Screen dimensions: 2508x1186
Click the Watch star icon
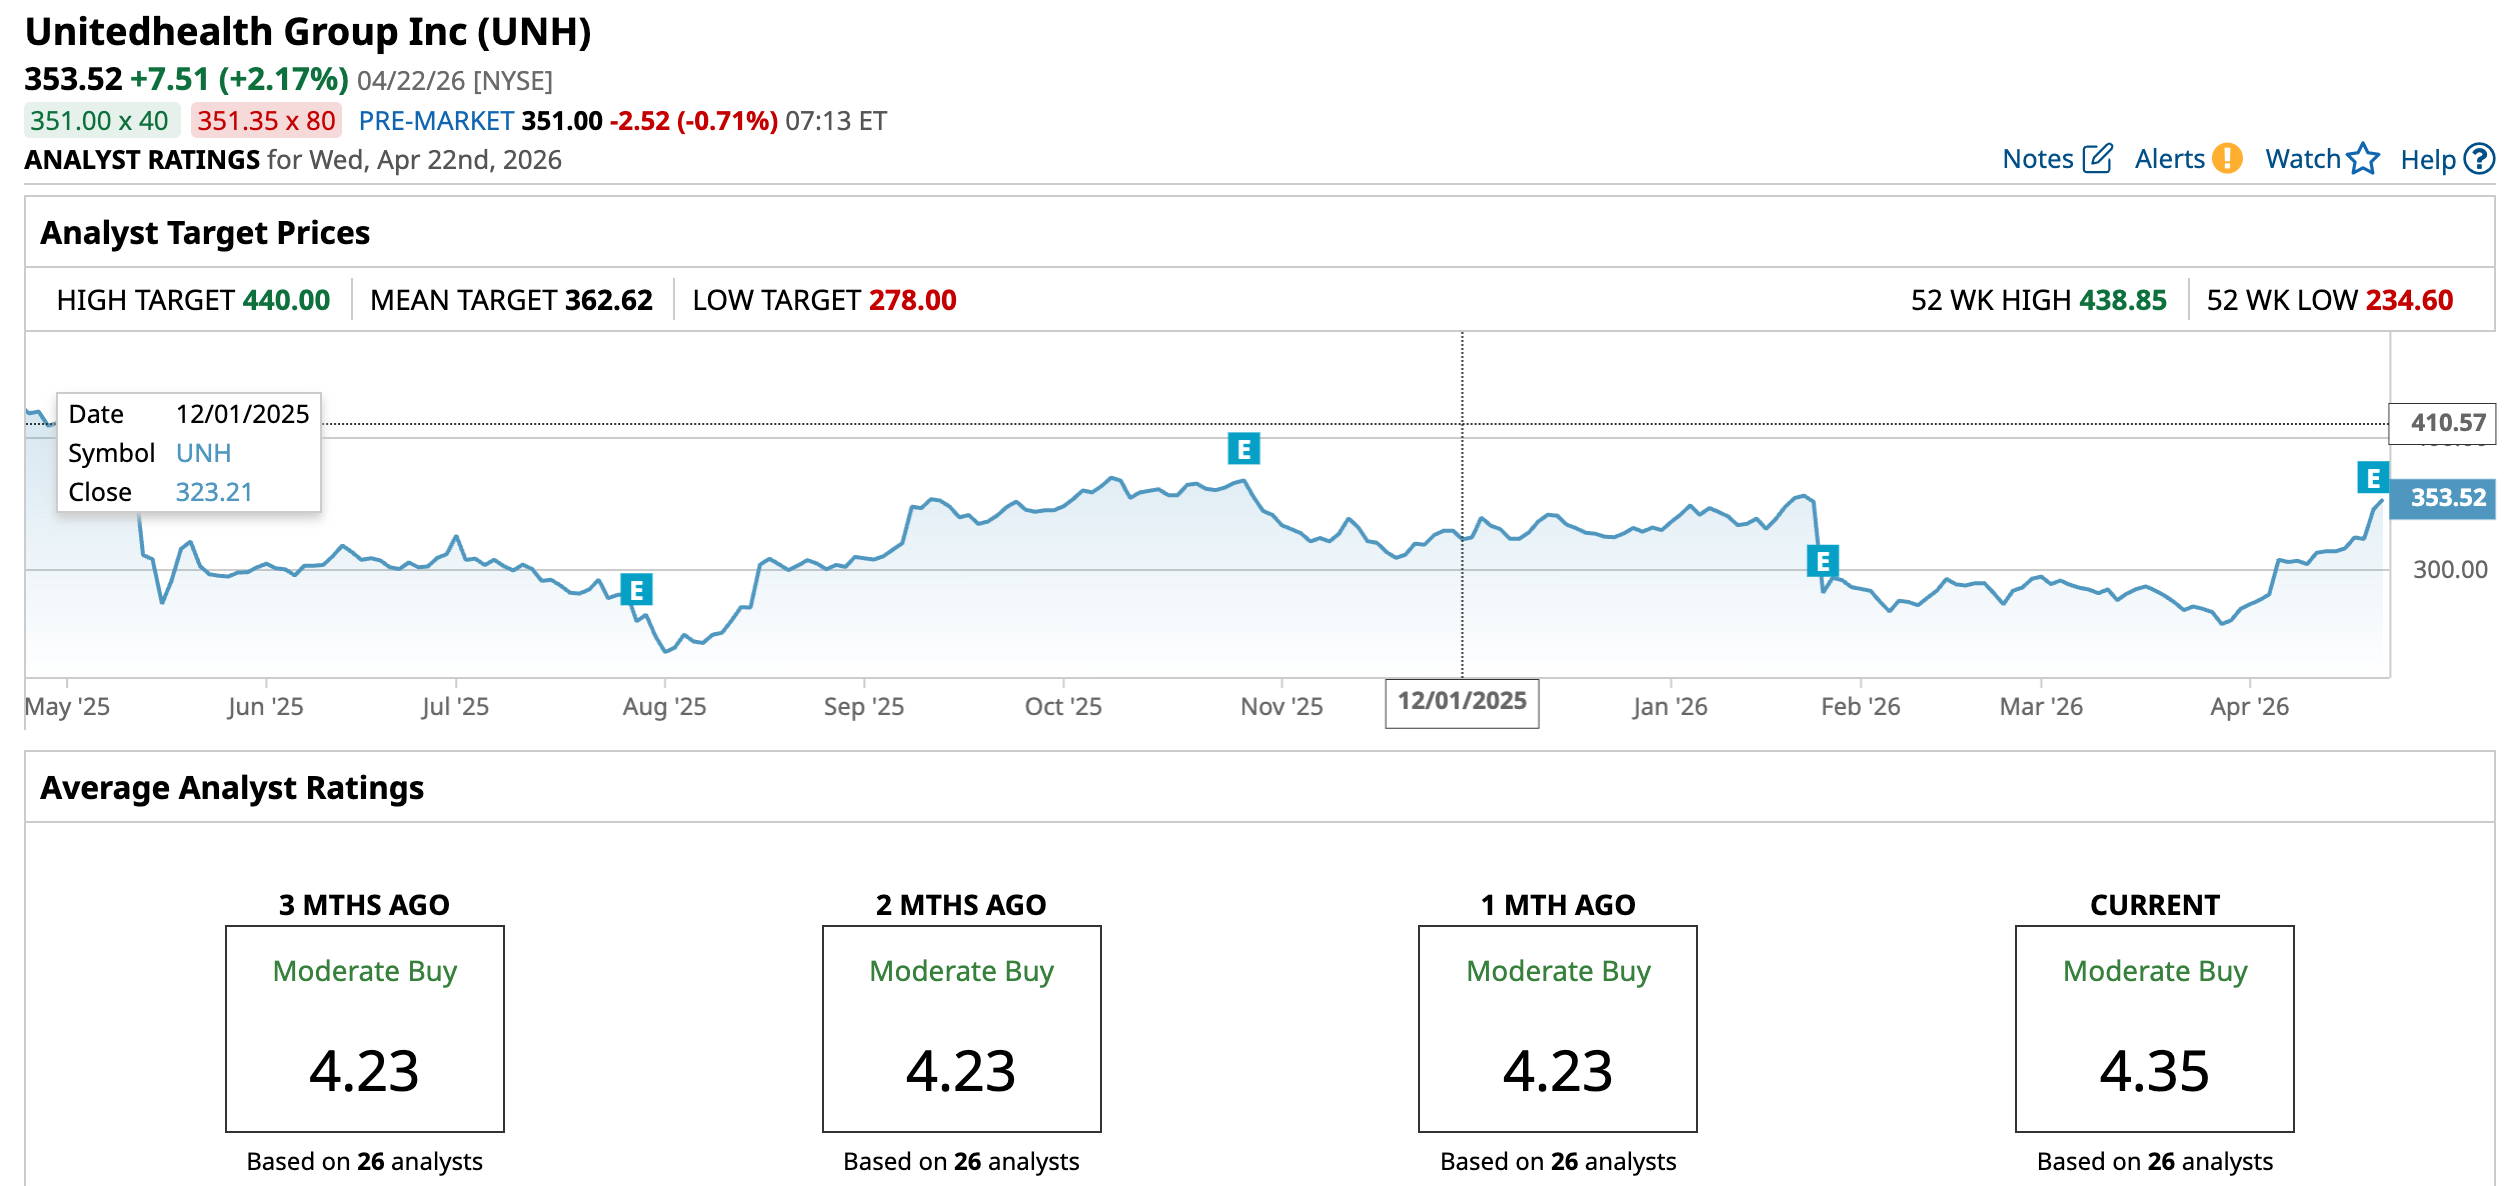tap(2363, 159)
